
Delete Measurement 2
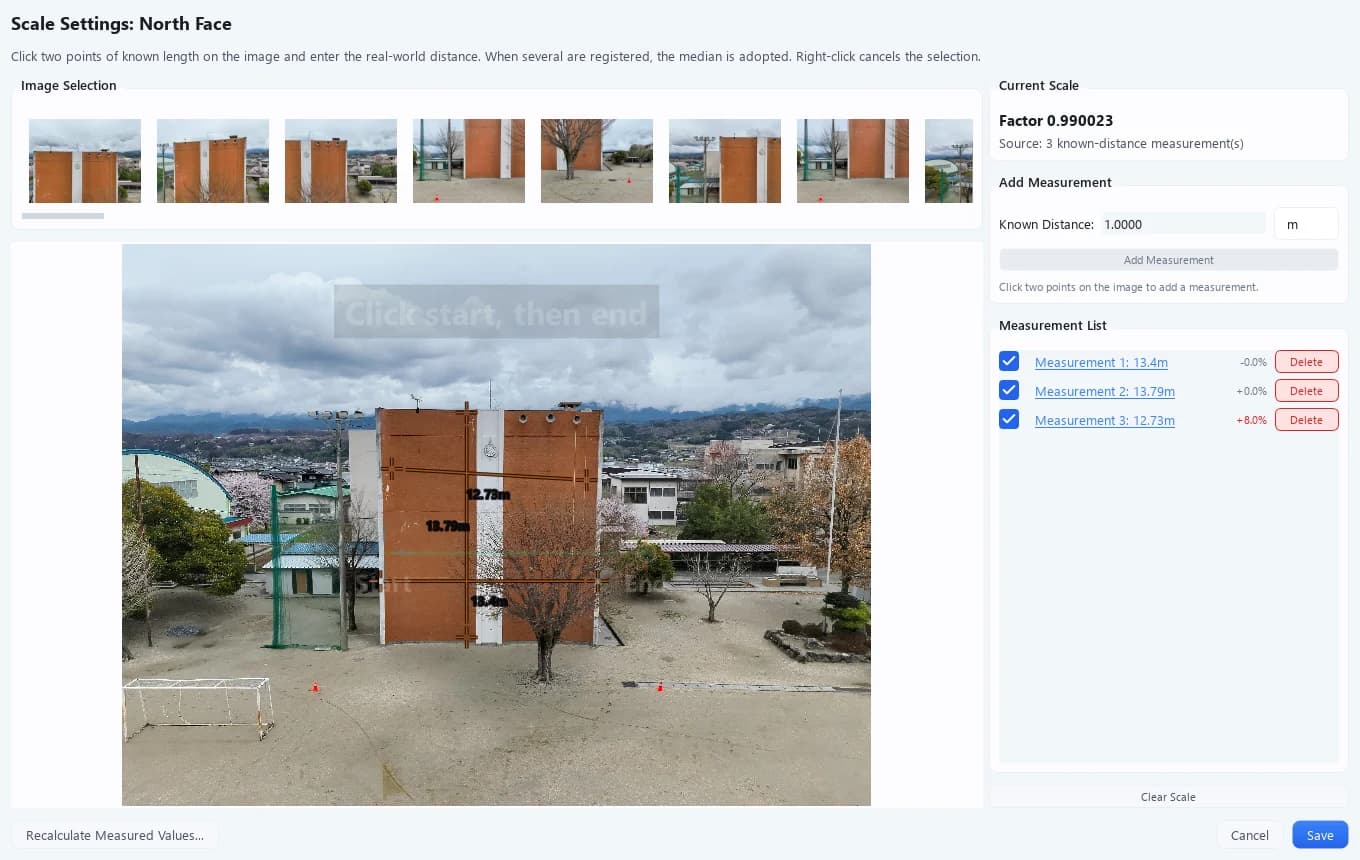pos(1306,391)
